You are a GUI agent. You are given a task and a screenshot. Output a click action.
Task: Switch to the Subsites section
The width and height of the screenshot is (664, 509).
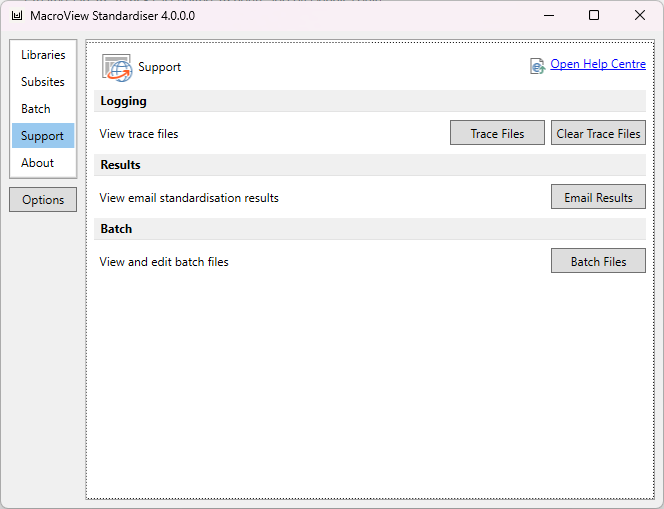(x=43, y=82)
